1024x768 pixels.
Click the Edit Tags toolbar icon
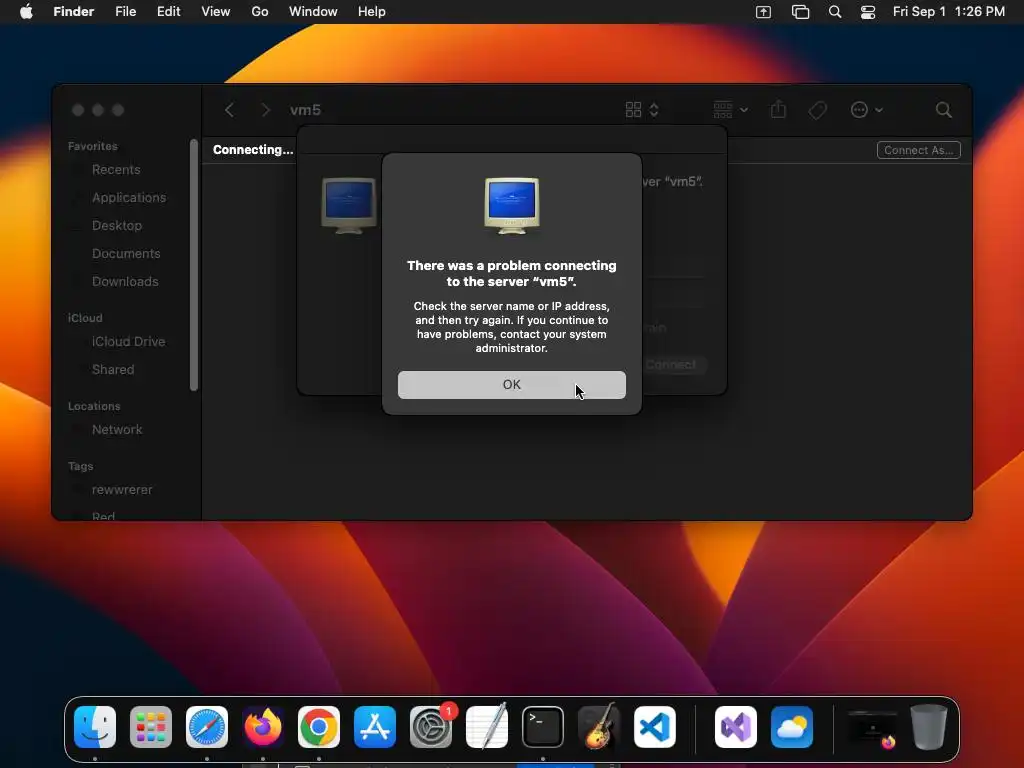[817, 110]
